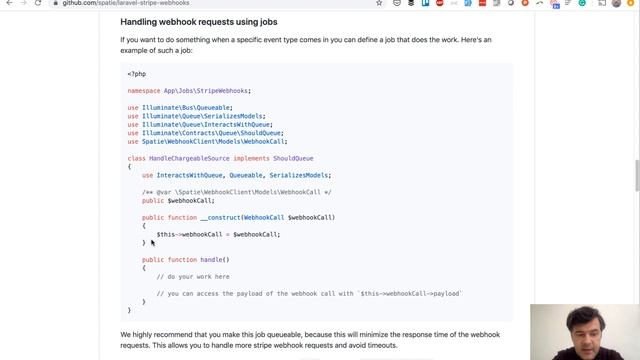Go back with the browser back arrow

[x=9, y=3]
